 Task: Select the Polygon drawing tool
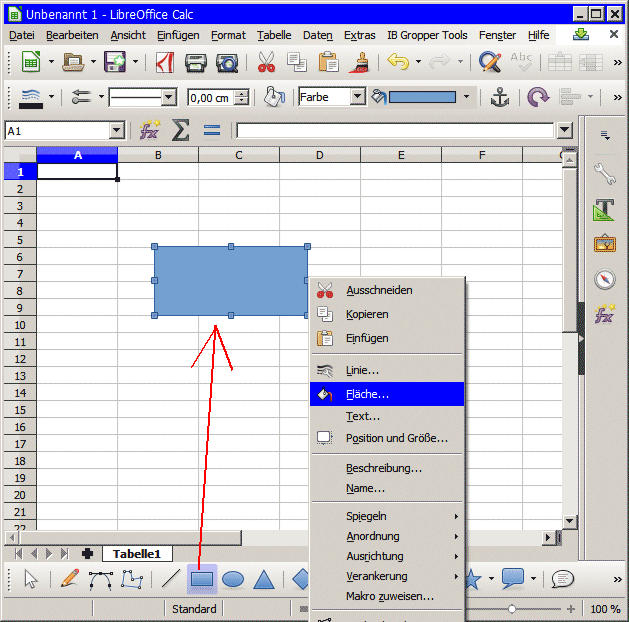pyautogui.click(x=132, y=579)
